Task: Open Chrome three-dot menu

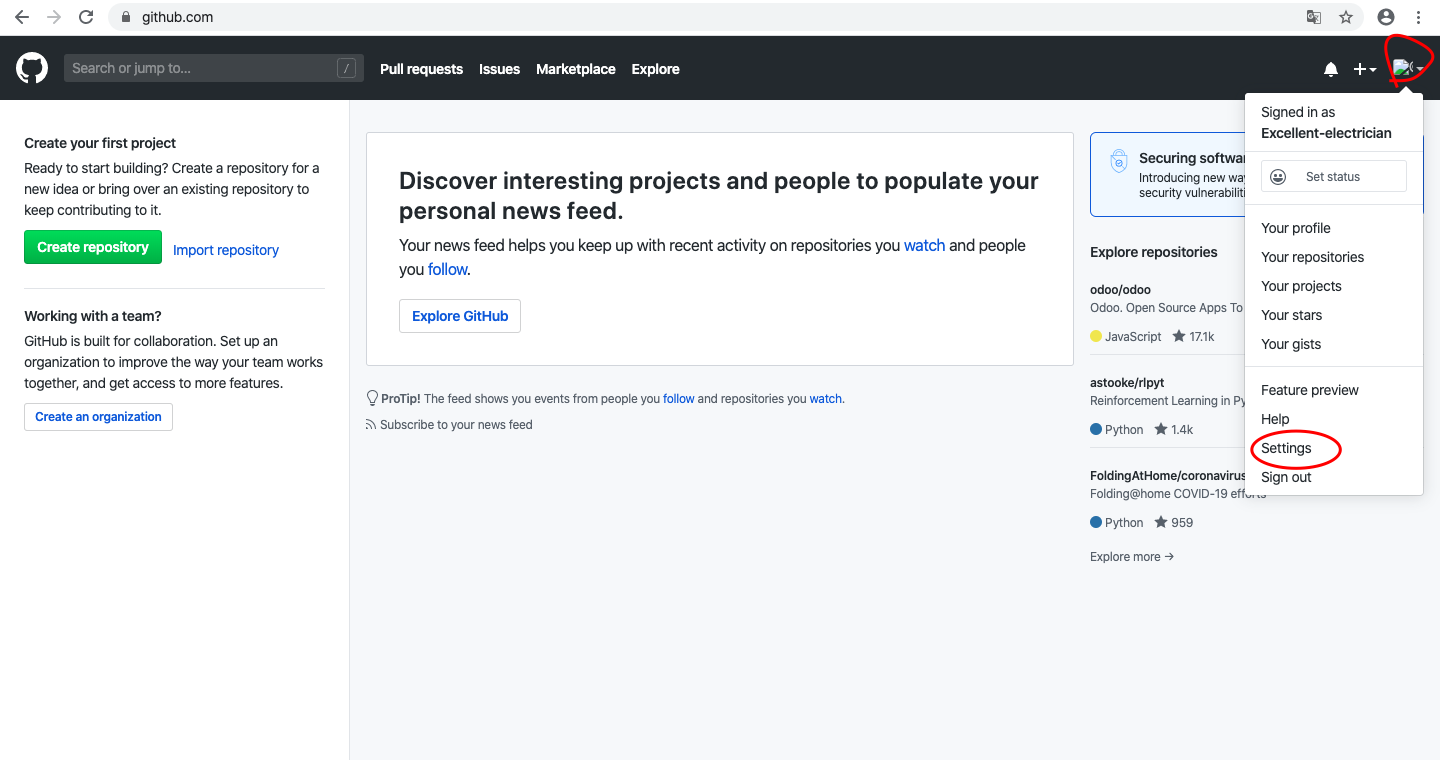Action: click(x=1418, y=17)
